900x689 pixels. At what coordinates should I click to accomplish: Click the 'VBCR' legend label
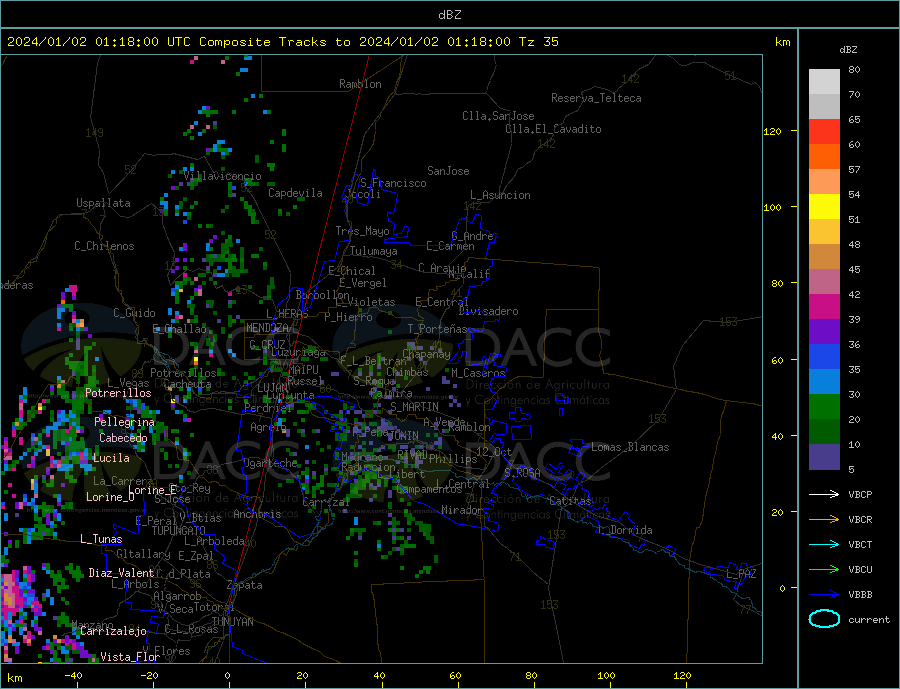pyautogui.click(x=860, y=520)
